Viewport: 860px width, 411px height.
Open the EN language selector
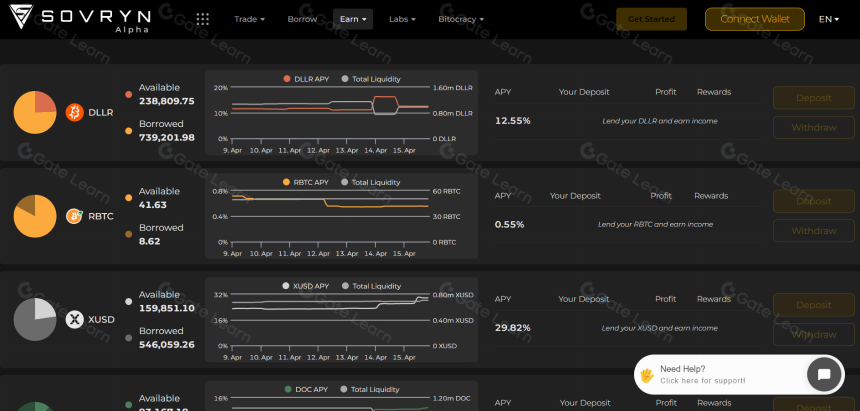pyautogui.click(x=829, y=19)
